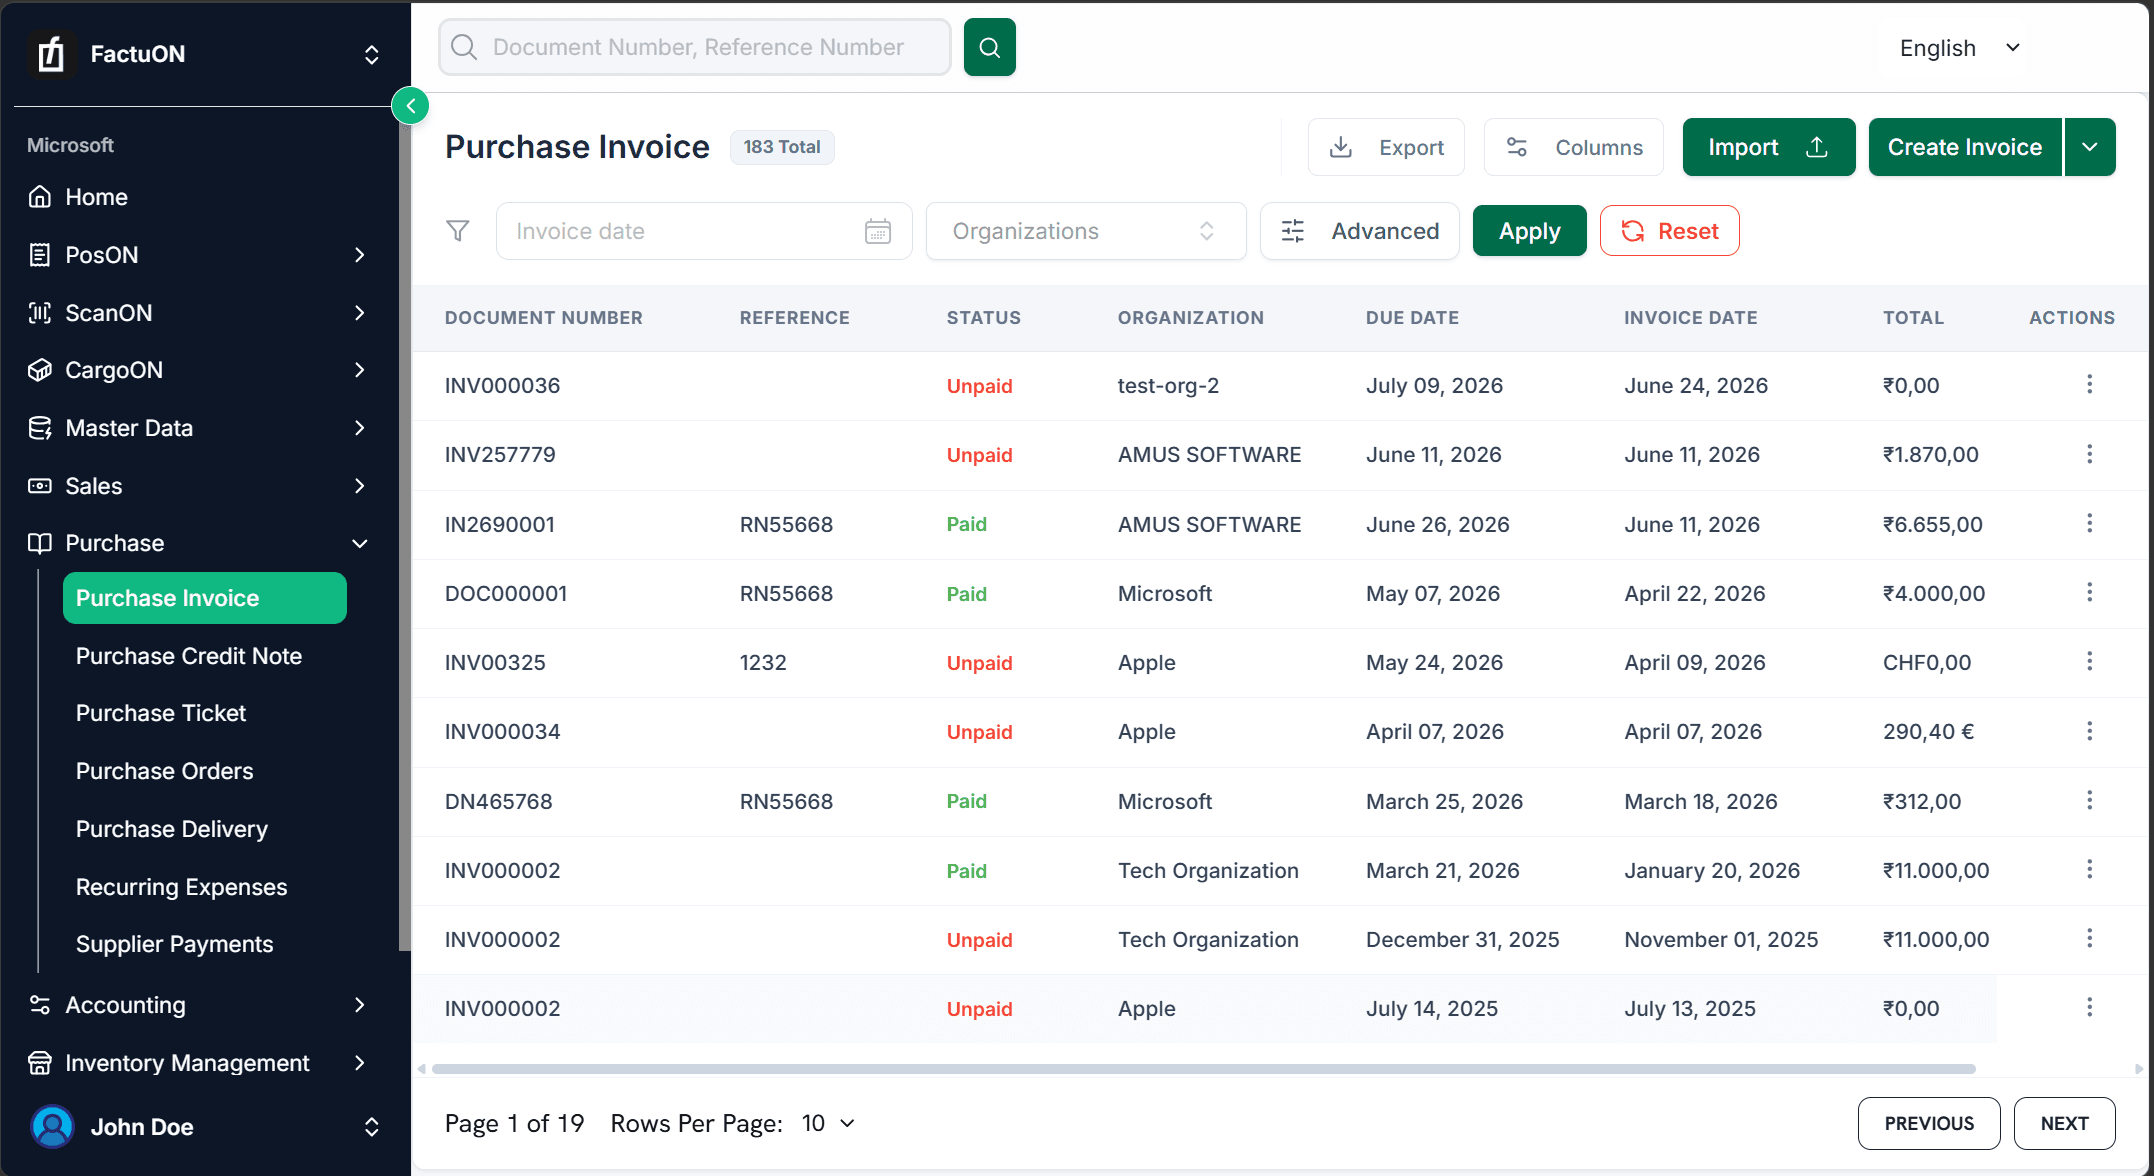Click the Invoice date input field
The height and width of the screenshot is (1176, 2154).
[x=704, y=231]
